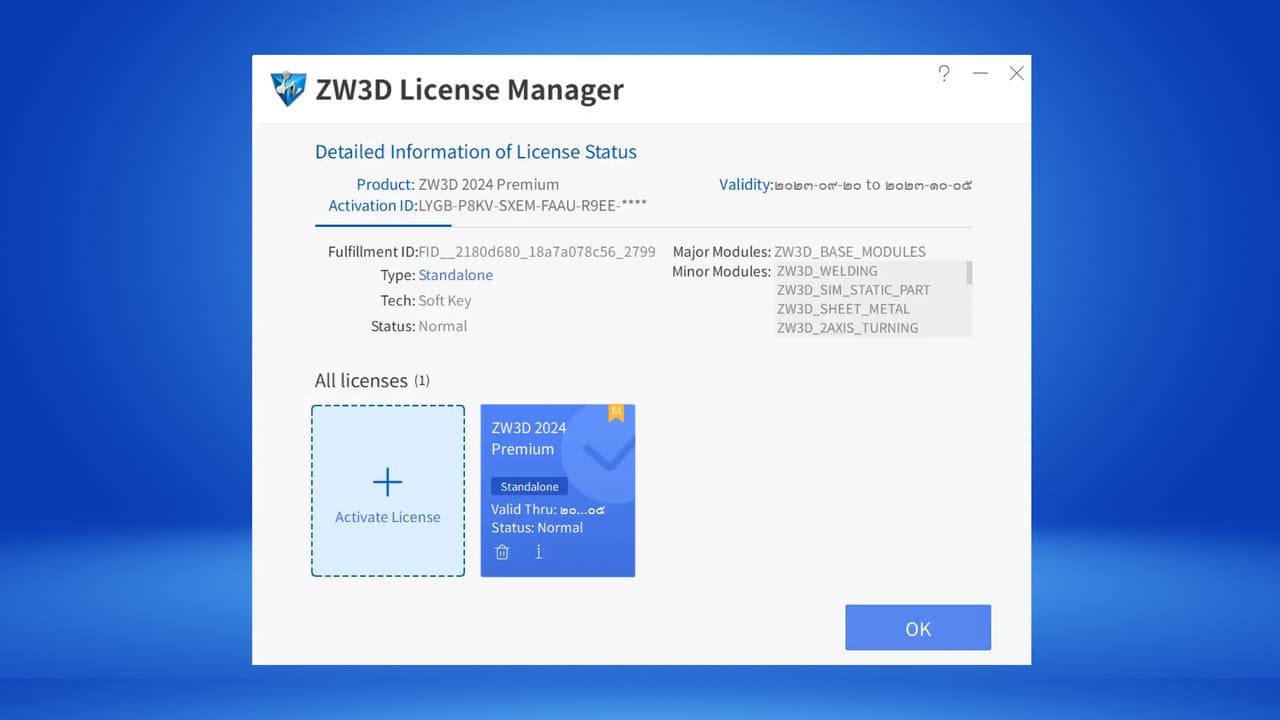This screenshot has width=1280, height=720.
Task: Open license details with the info icon
Action: coord(538,551)
